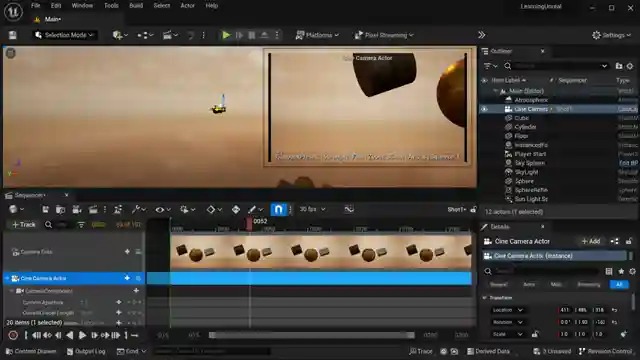
Task: Open the Sequencer Curve Editor icon
Action: [x=349, y=209]
